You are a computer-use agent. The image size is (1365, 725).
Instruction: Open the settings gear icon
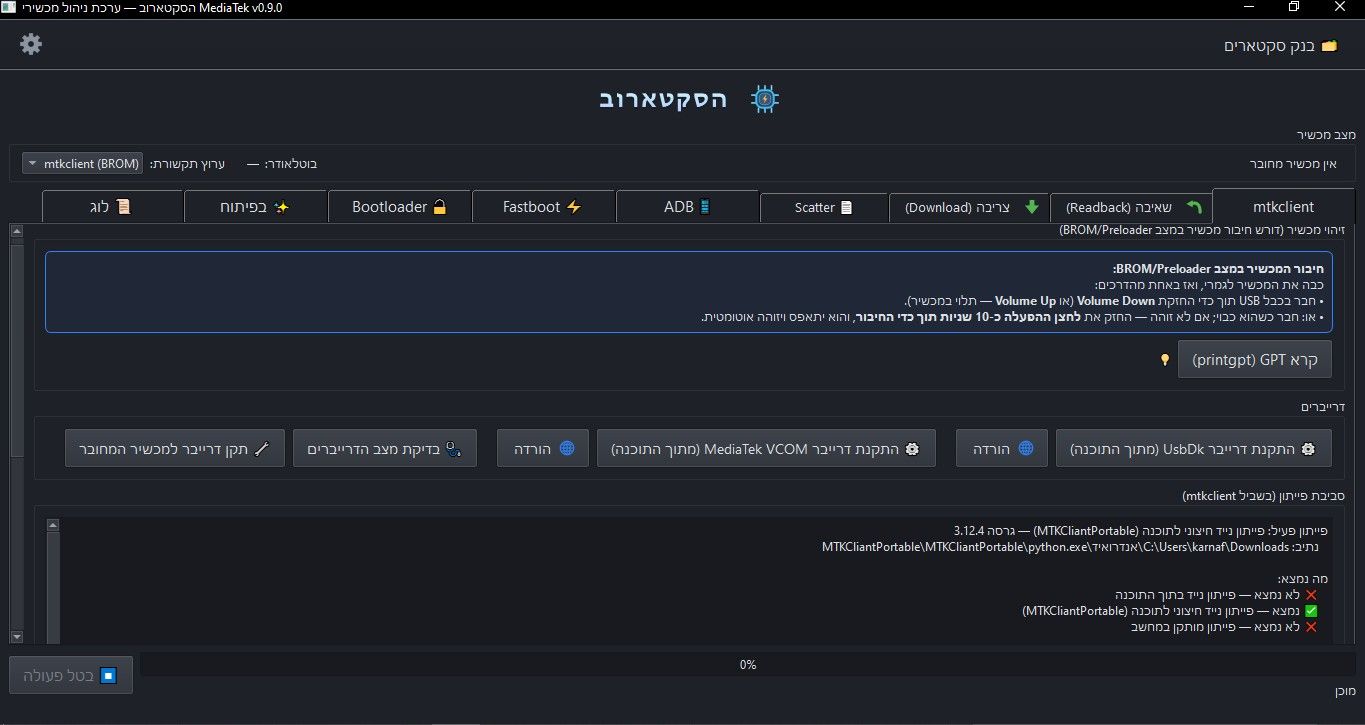tap(31, 44)
